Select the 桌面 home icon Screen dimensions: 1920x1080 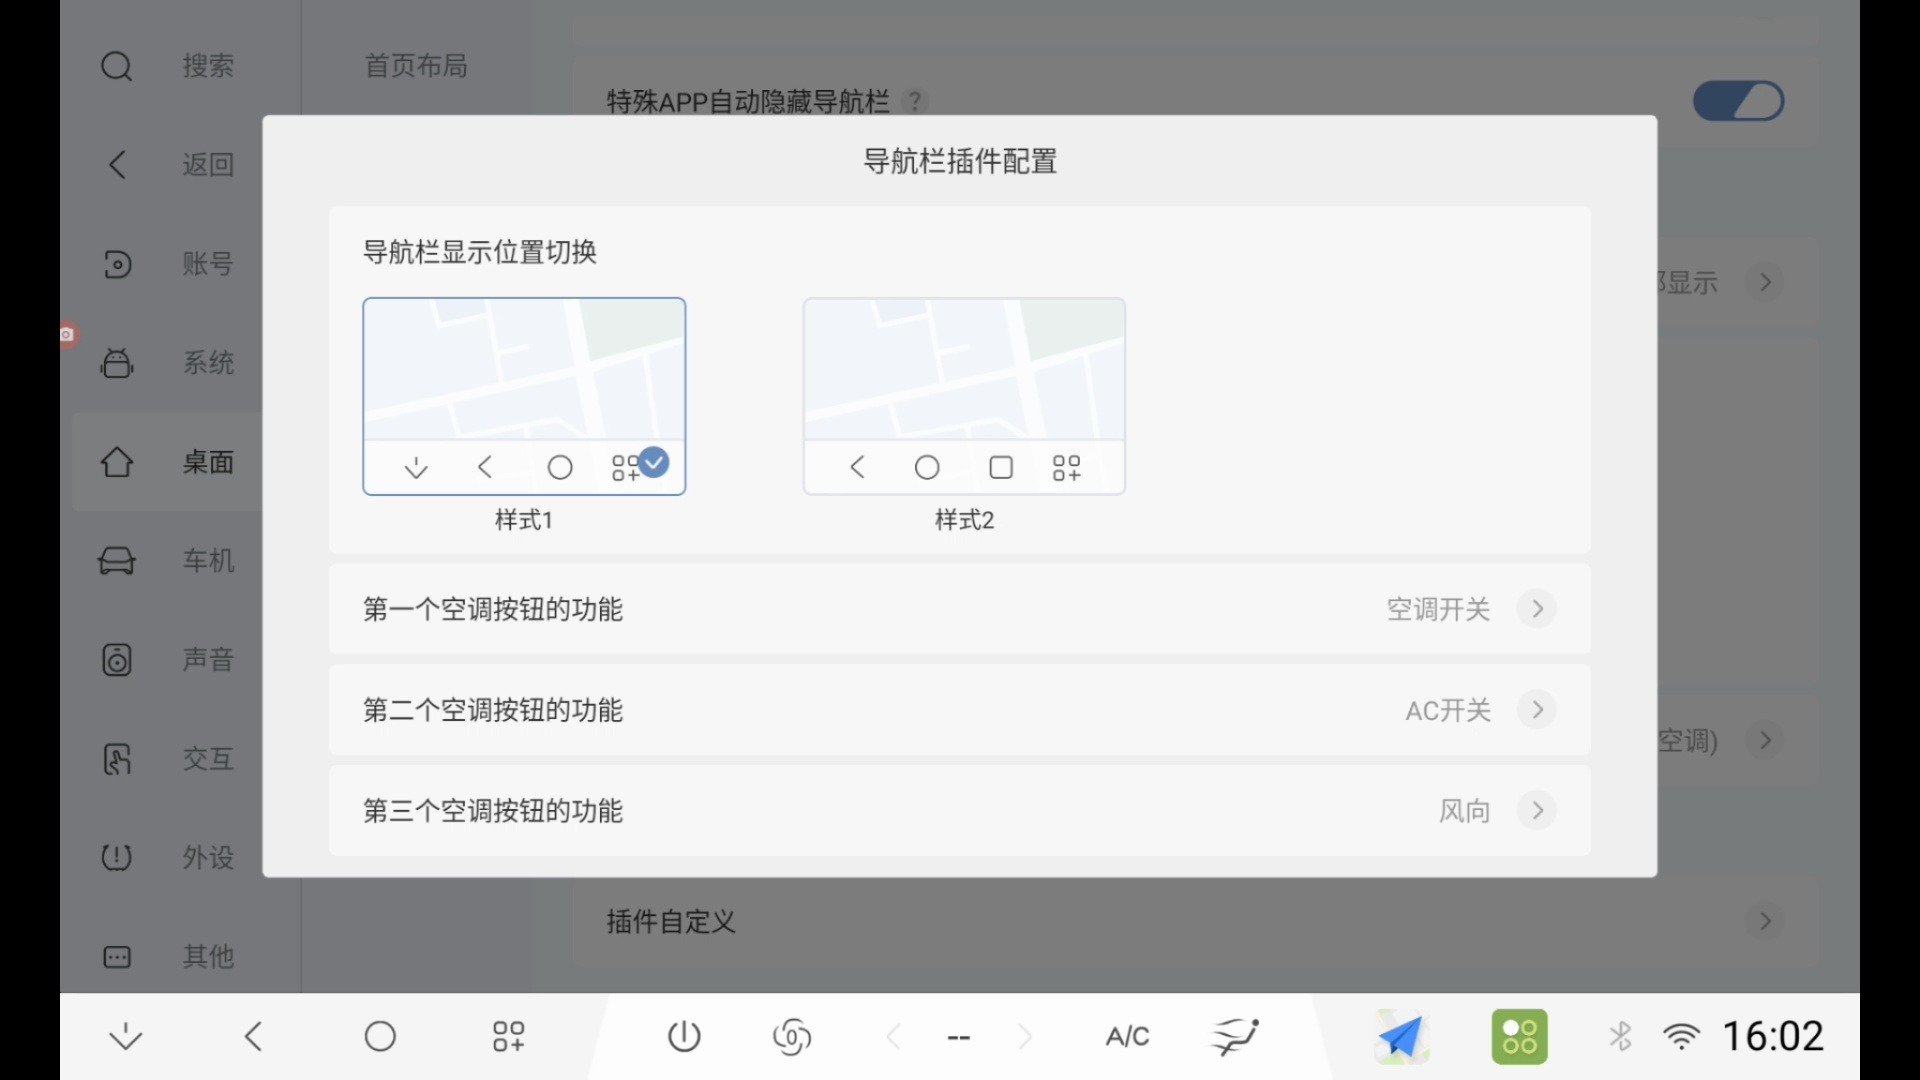117,462
